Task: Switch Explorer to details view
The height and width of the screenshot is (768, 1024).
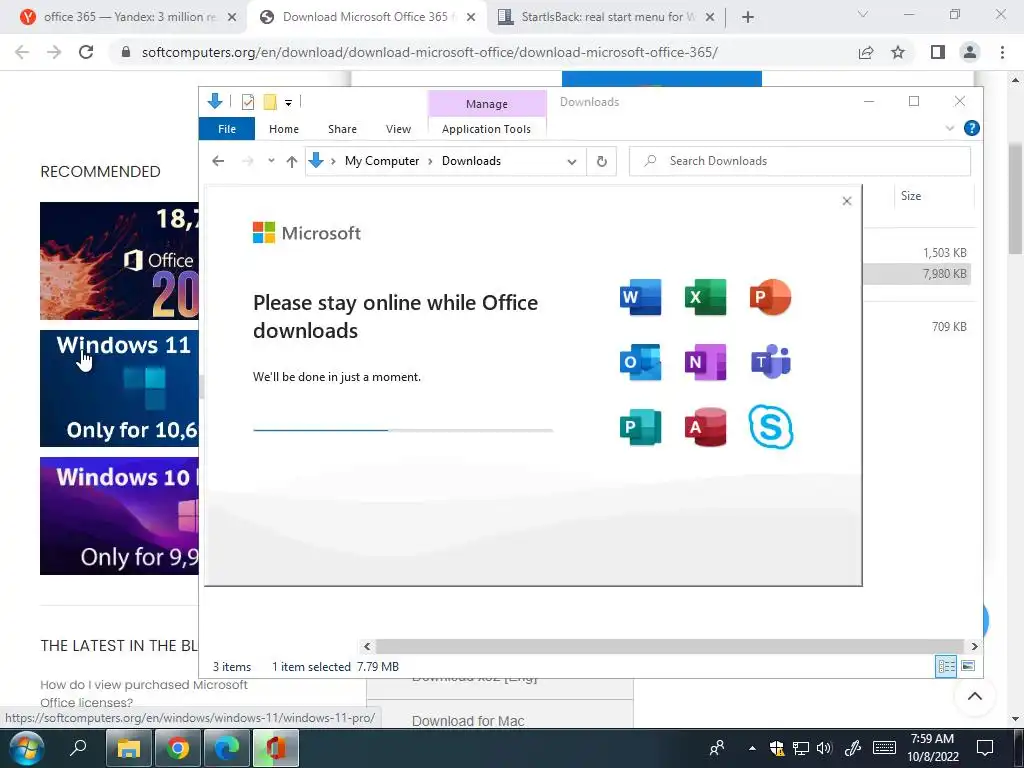Action: [x=946, y=665]
